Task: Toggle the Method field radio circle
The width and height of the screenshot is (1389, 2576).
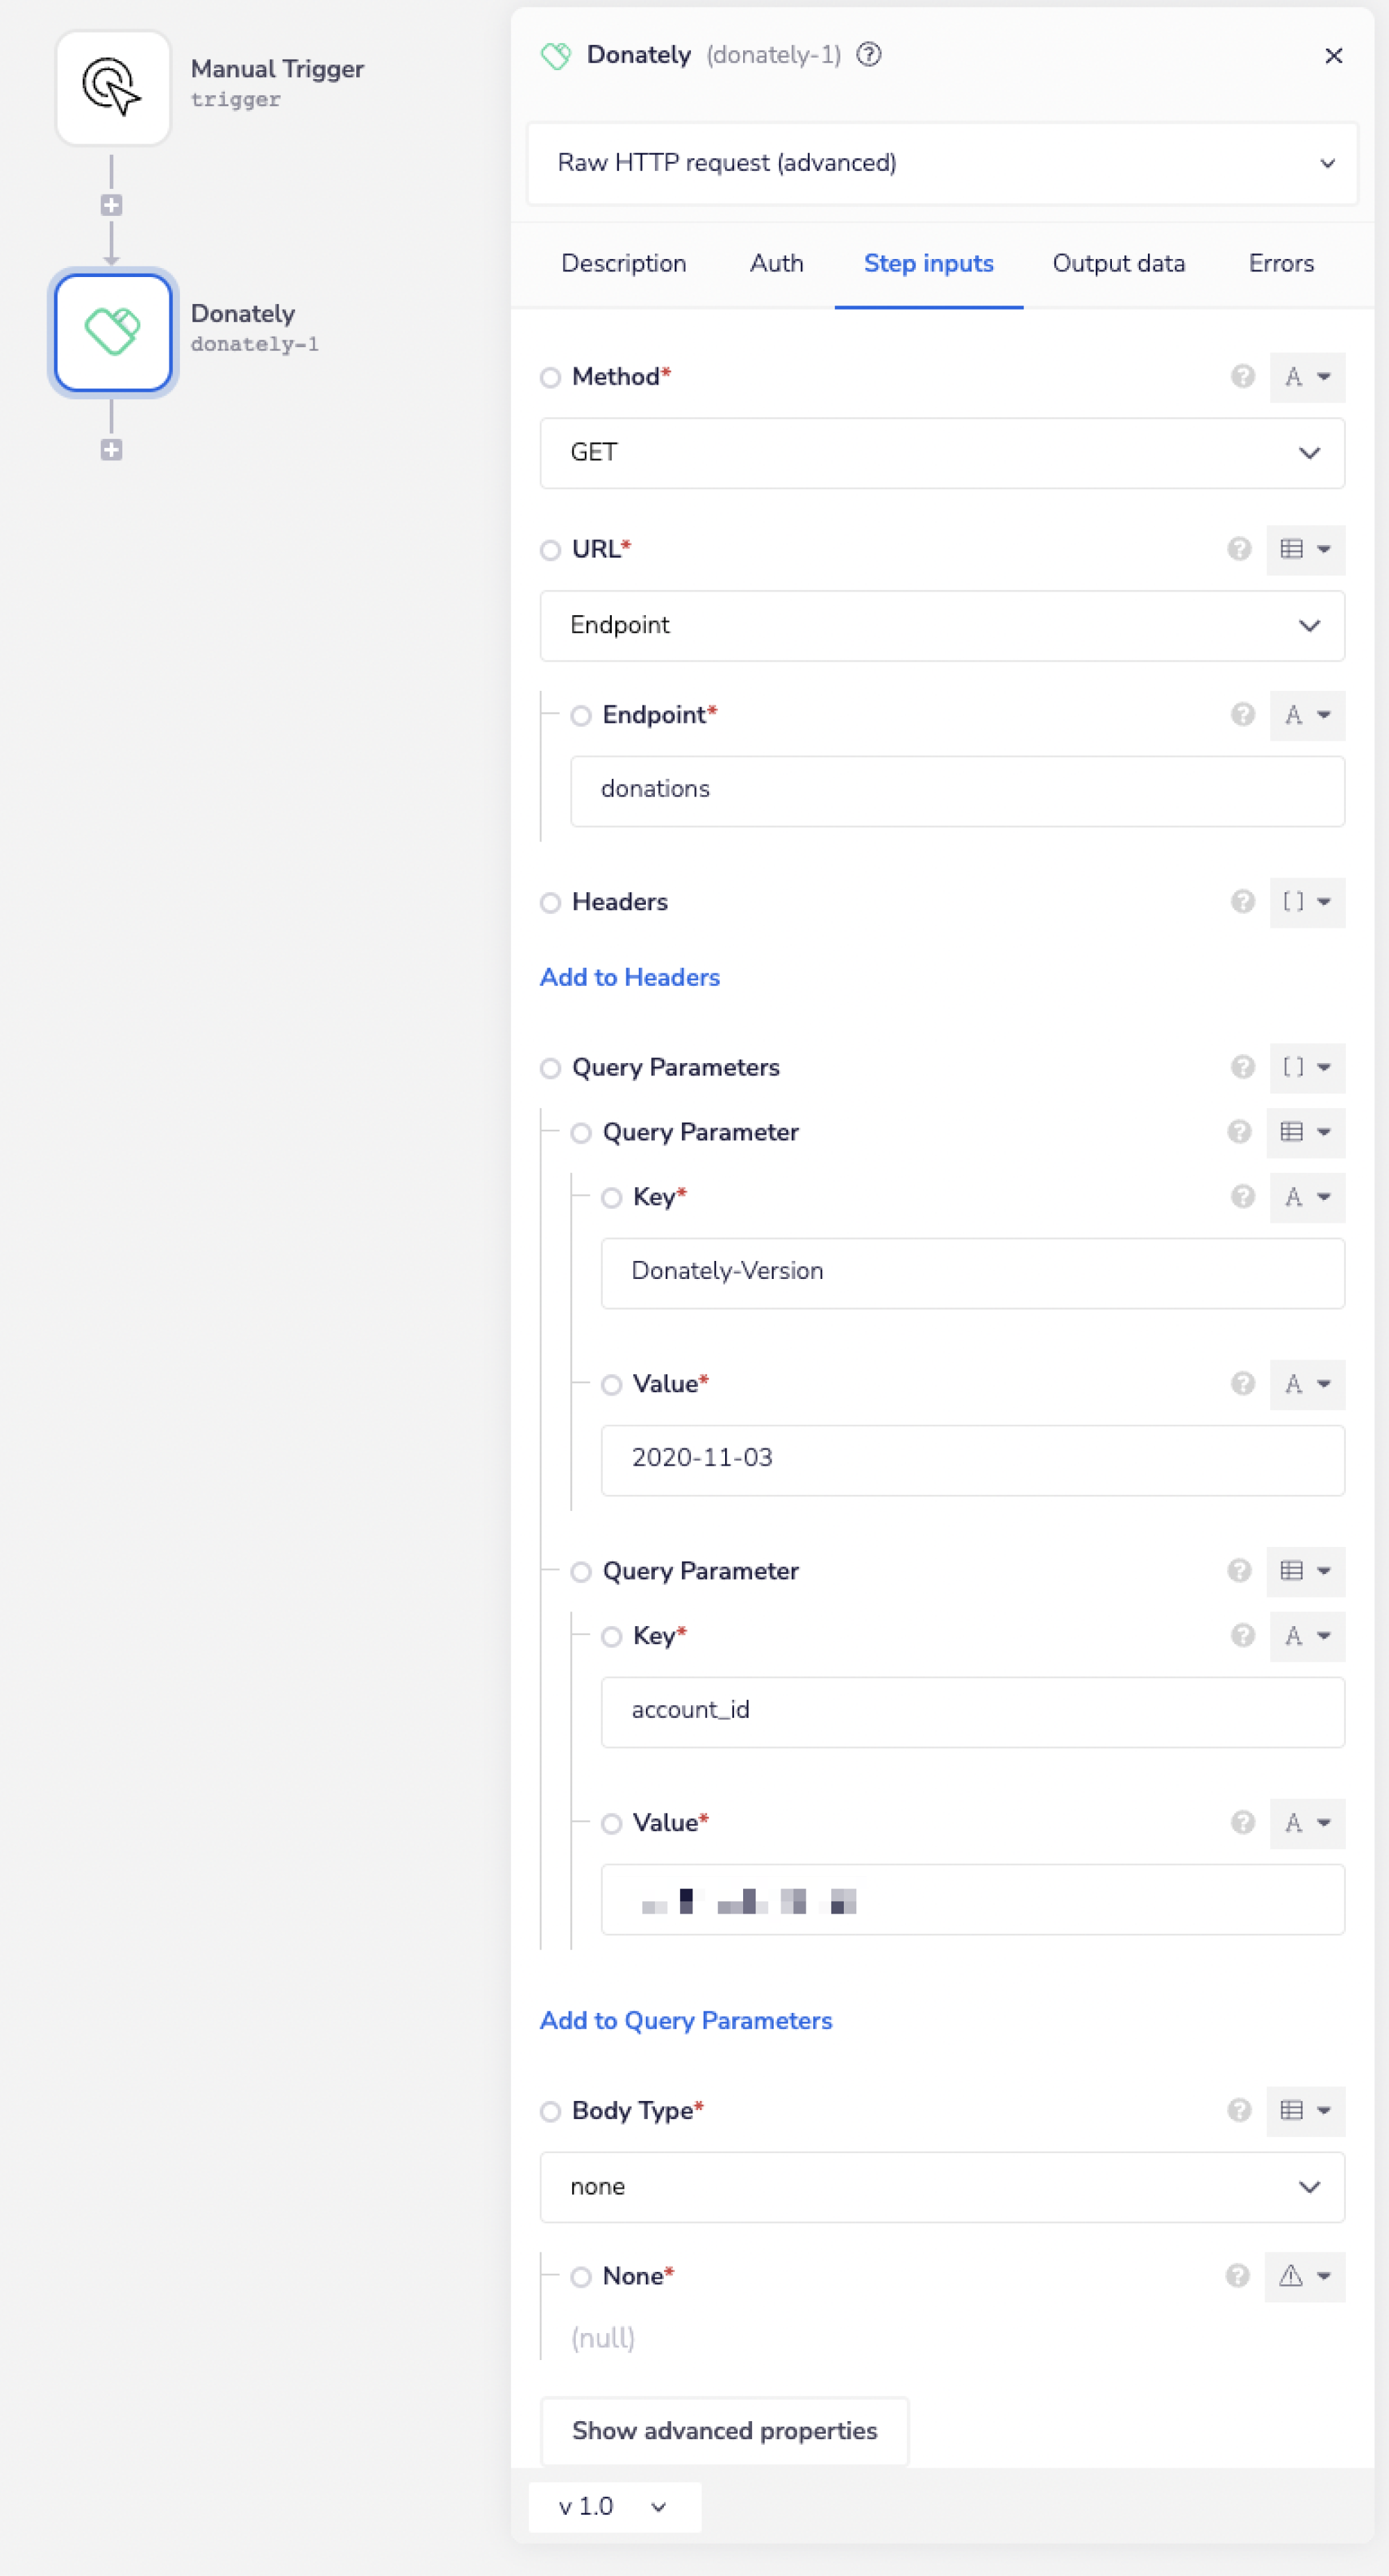Action: click(550, 378)
